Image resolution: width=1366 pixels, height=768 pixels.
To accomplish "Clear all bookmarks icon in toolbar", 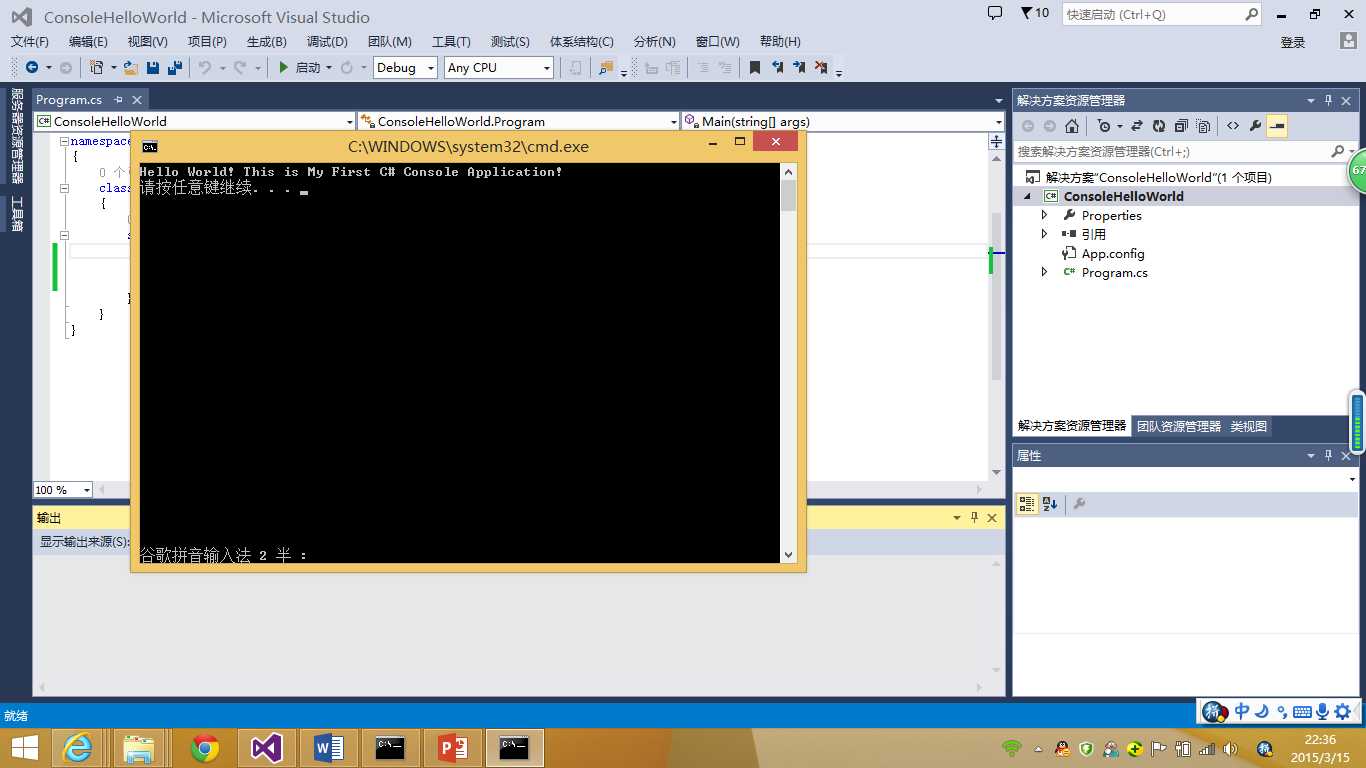I will pos(821,67).
